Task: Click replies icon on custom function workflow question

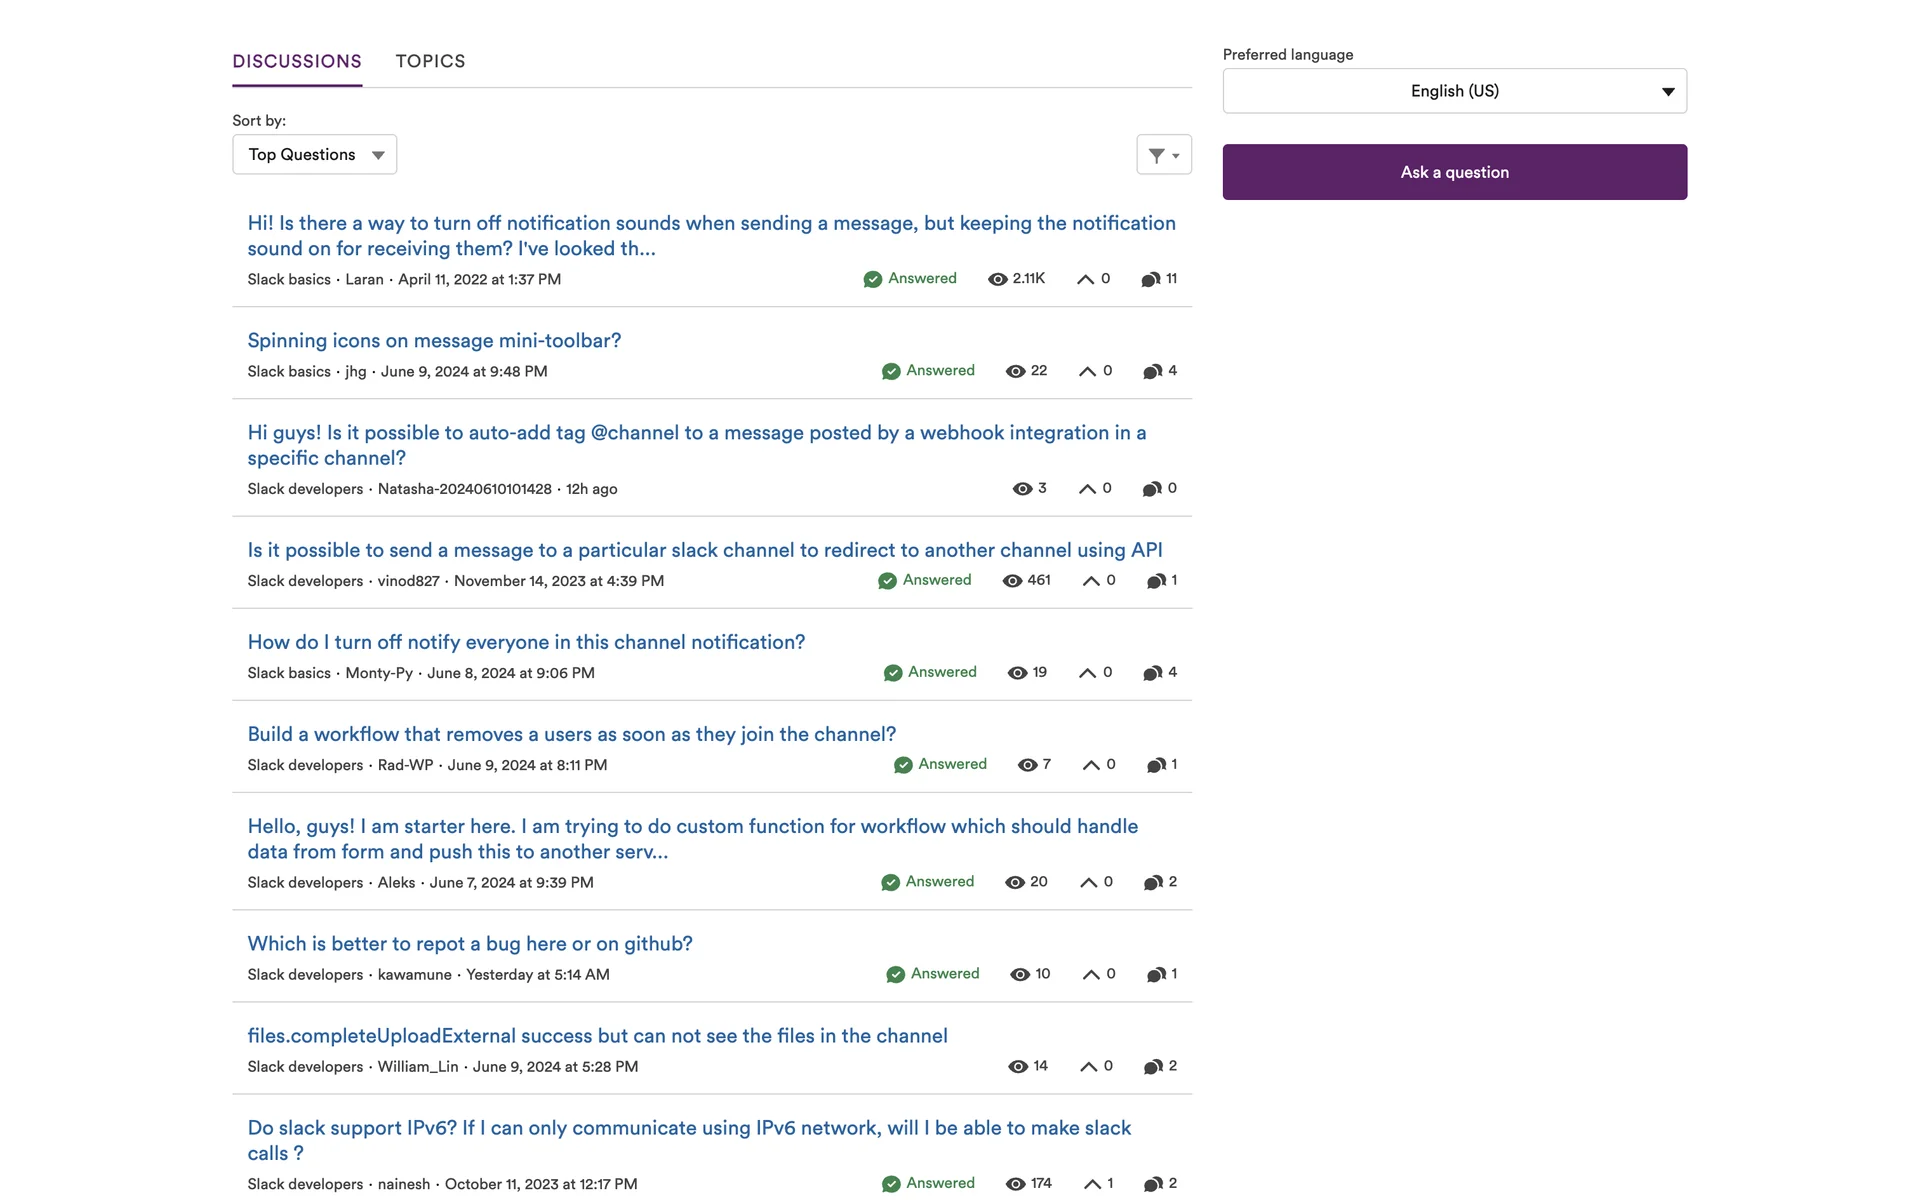Action: click(1152, 883)
